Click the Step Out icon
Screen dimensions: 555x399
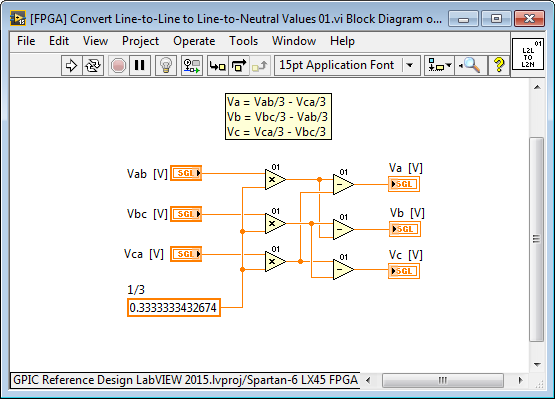click(260, 65)
